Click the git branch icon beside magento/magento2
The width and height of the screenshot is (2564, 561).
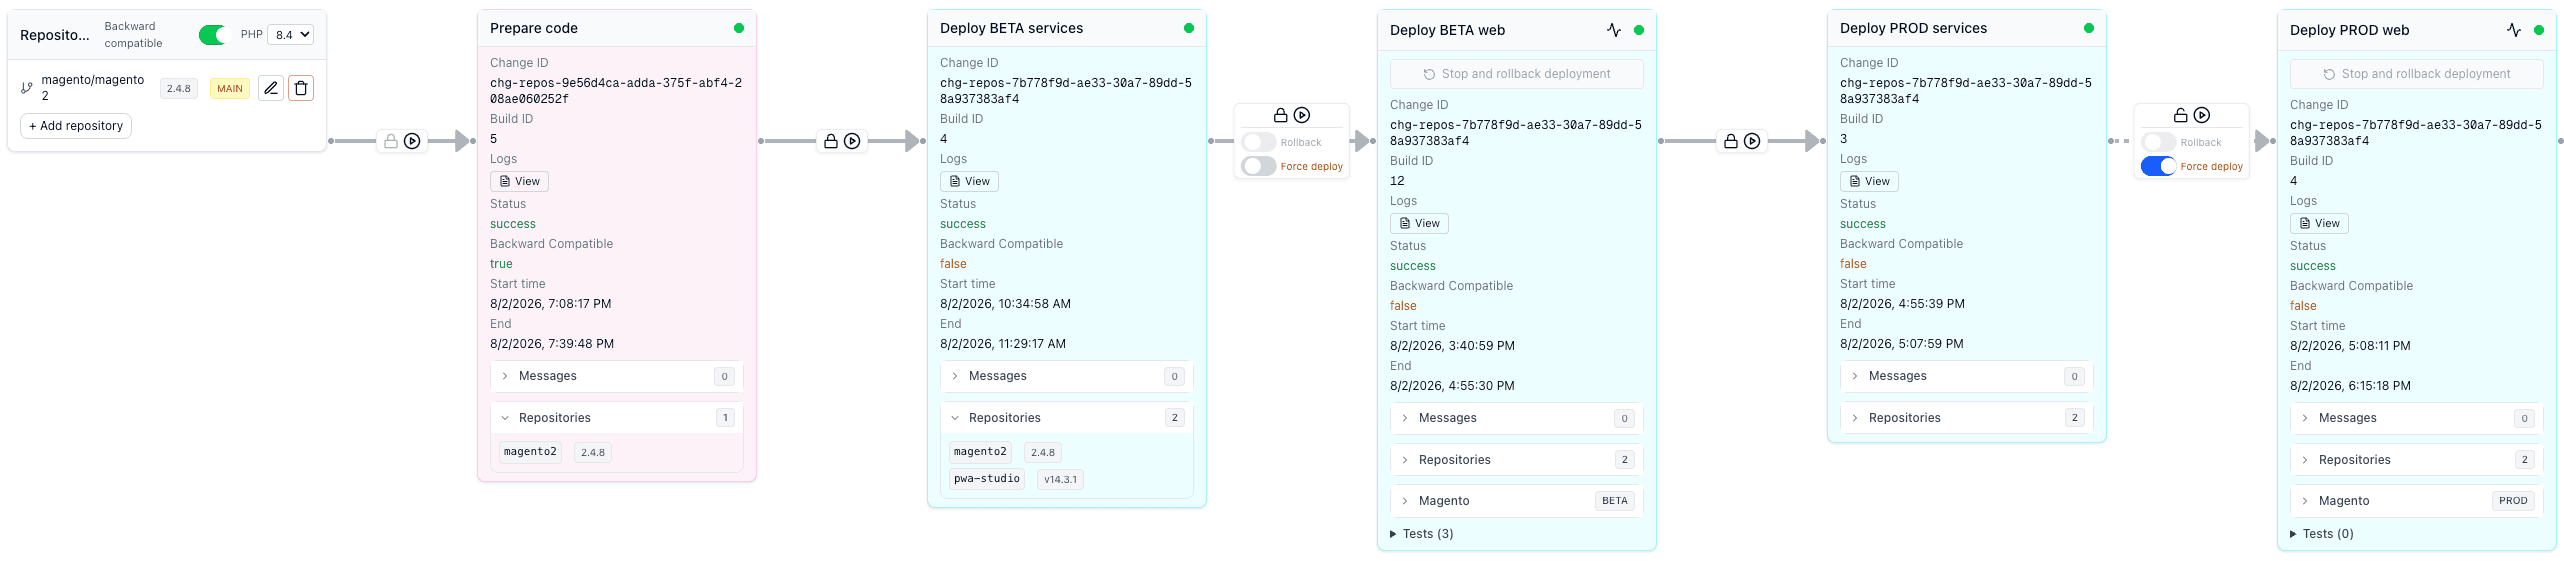click(x=27, y=88)
